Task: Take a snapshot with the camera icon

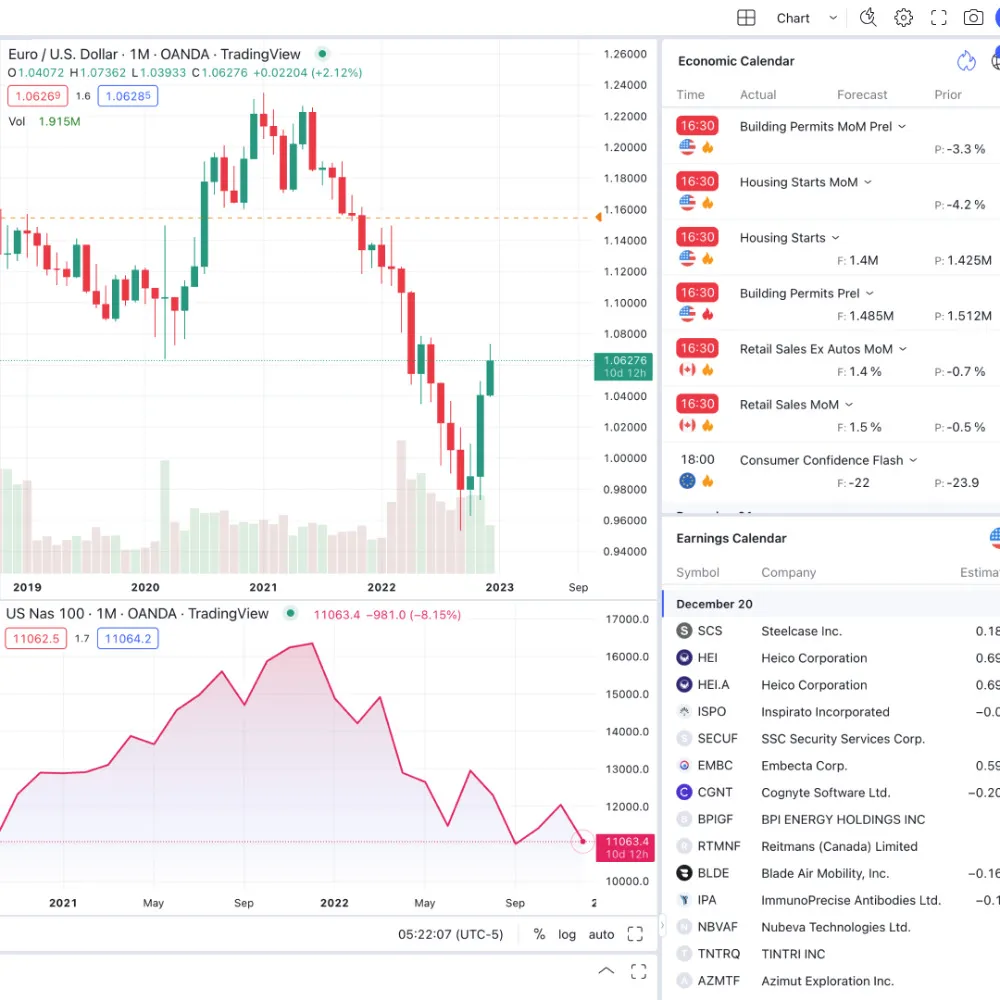Action: [x=973, y=18]
